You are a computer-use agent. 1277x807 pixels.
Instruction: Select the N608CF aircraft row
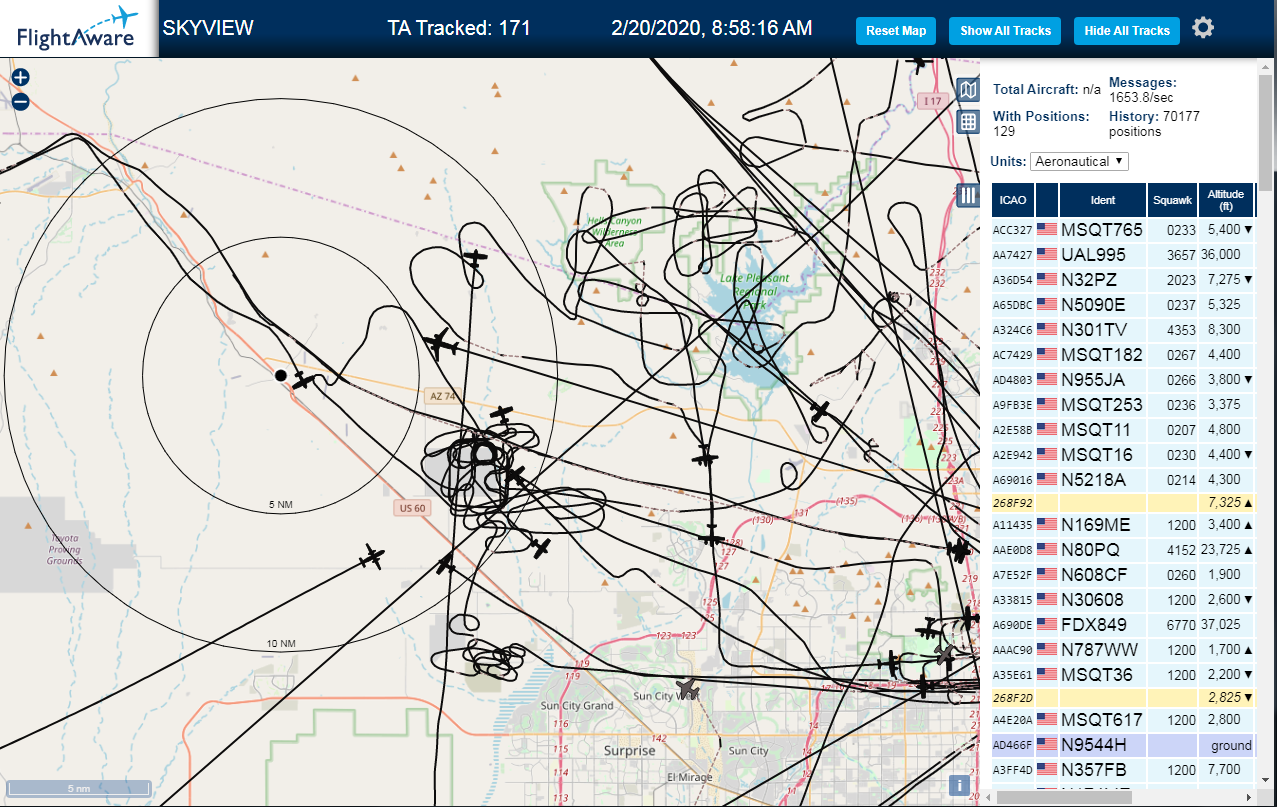[1123, 574]
